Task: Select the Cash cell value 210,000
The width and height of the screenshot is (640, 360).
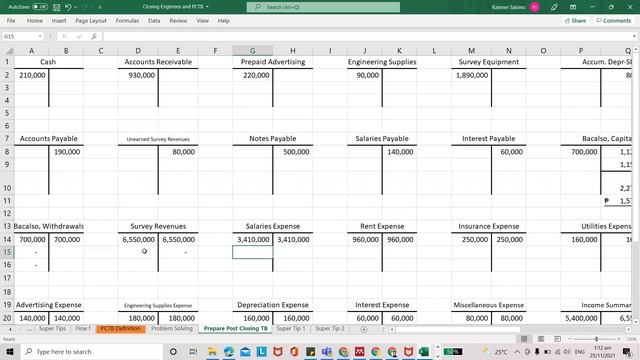Action: pos(31,75)
